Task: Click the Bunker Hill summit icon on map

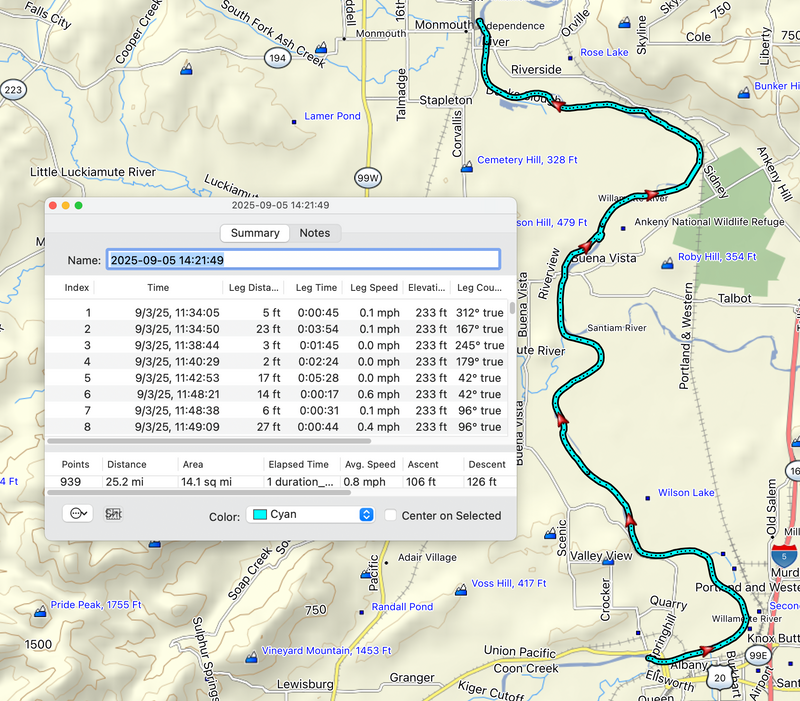Action: click(744, 93)
